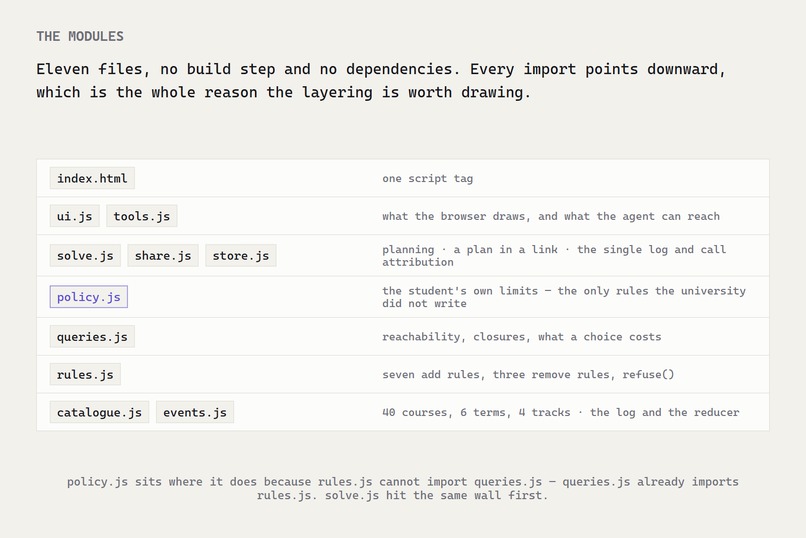Image resolution: width=806 pixels, height=538 pixels.
Task: Click the 'one script tag' description
Action: (428, 178)
